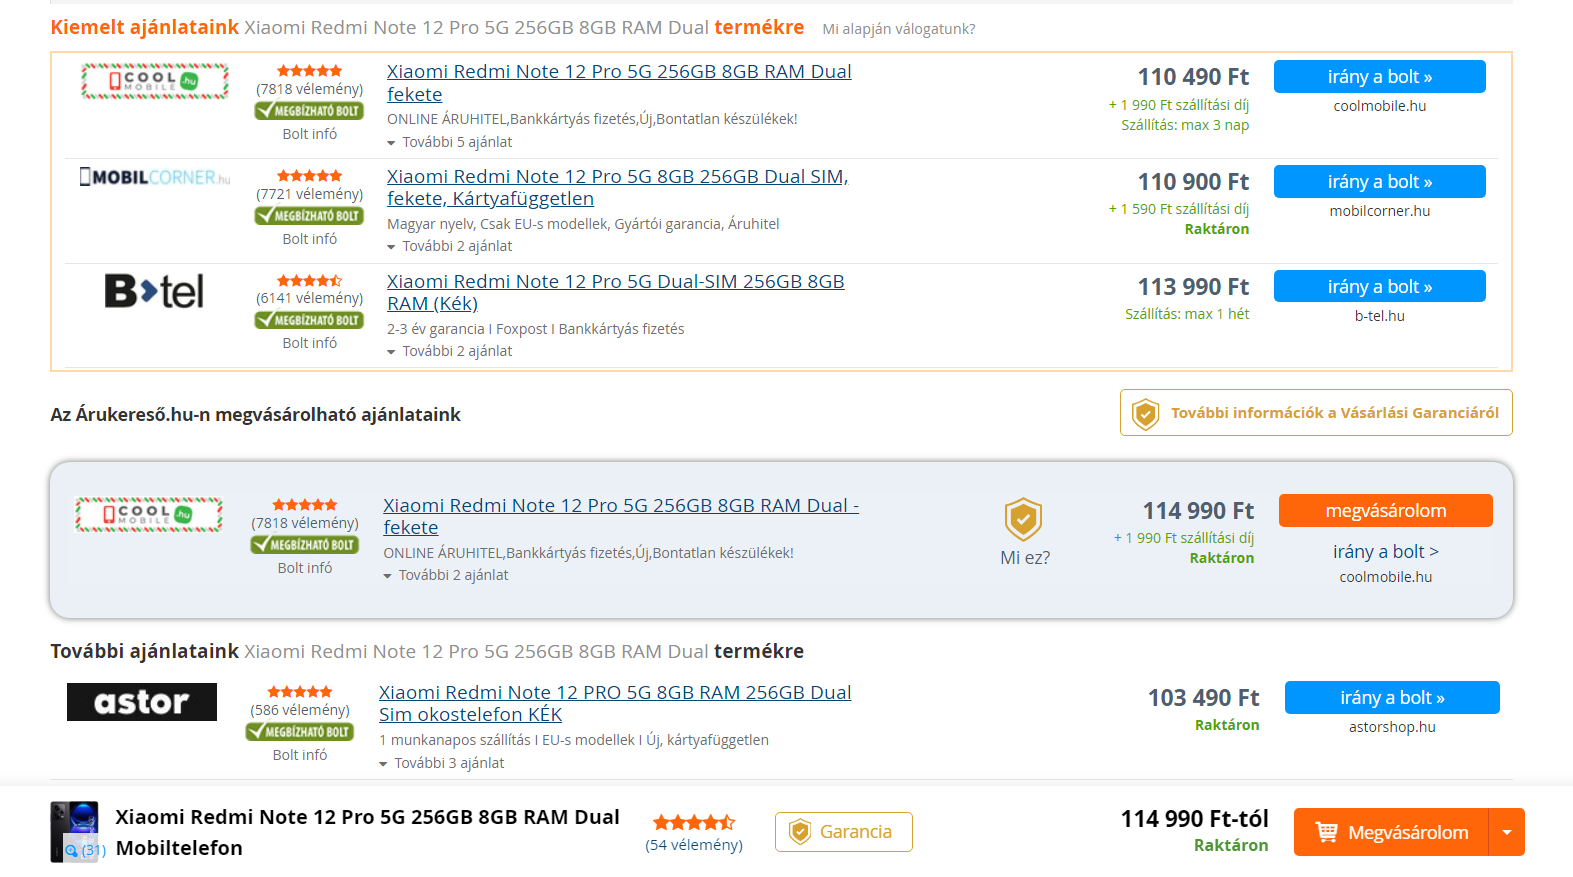The image size is (1573, 877).
Task: Click 'Megbízható bolt' badge for B-tel
Action: pyautogui.click(x=309, y=320)
